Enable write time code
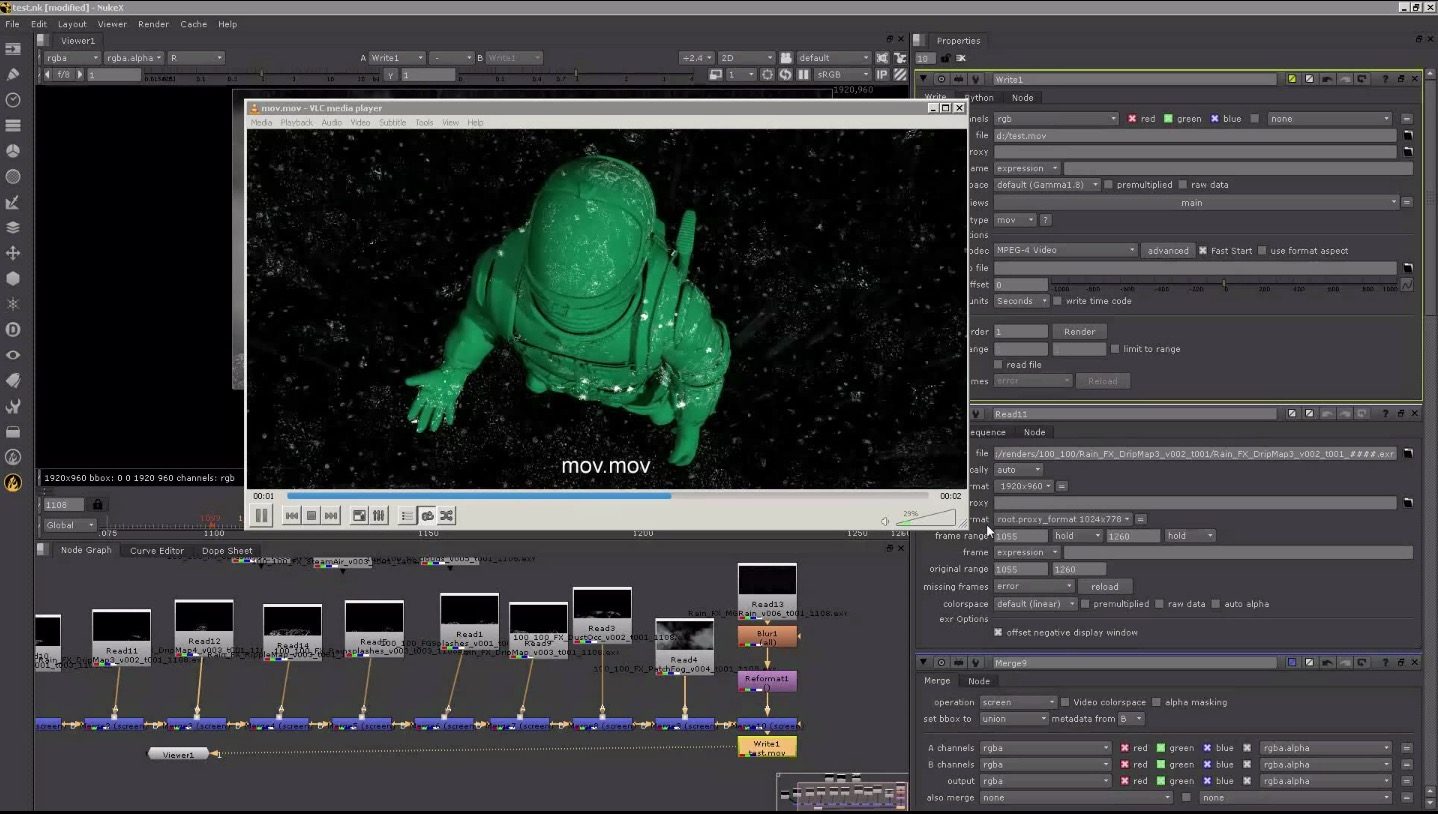This screenshot has width=1438, height=814. click(1058, 300)
